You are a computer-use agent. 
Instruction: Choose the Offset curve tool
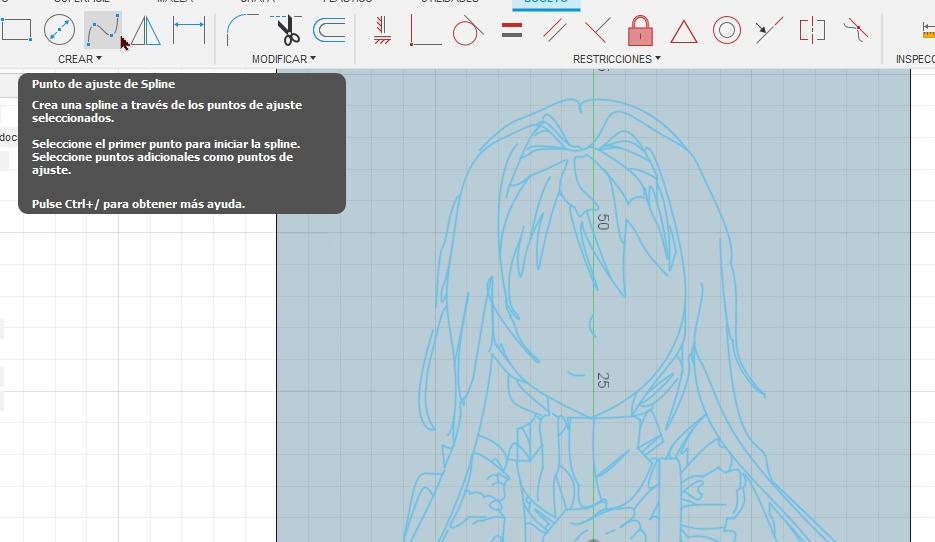(x=329, y=30)
